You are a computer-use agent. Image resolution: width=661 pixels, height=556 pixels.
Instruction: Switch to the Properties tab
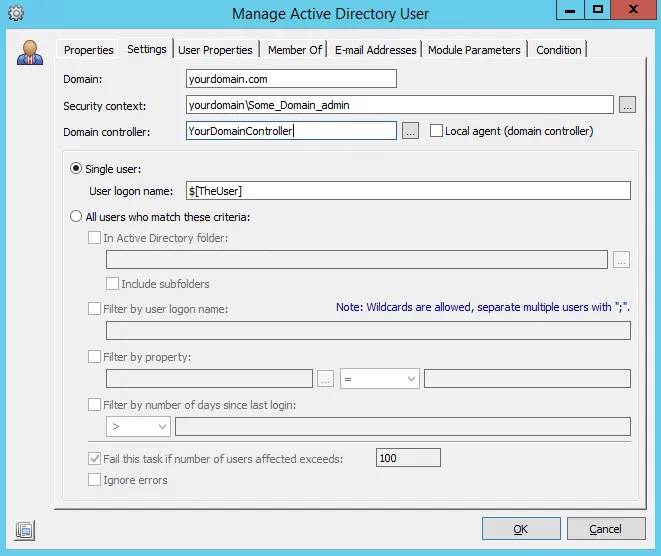89,50
